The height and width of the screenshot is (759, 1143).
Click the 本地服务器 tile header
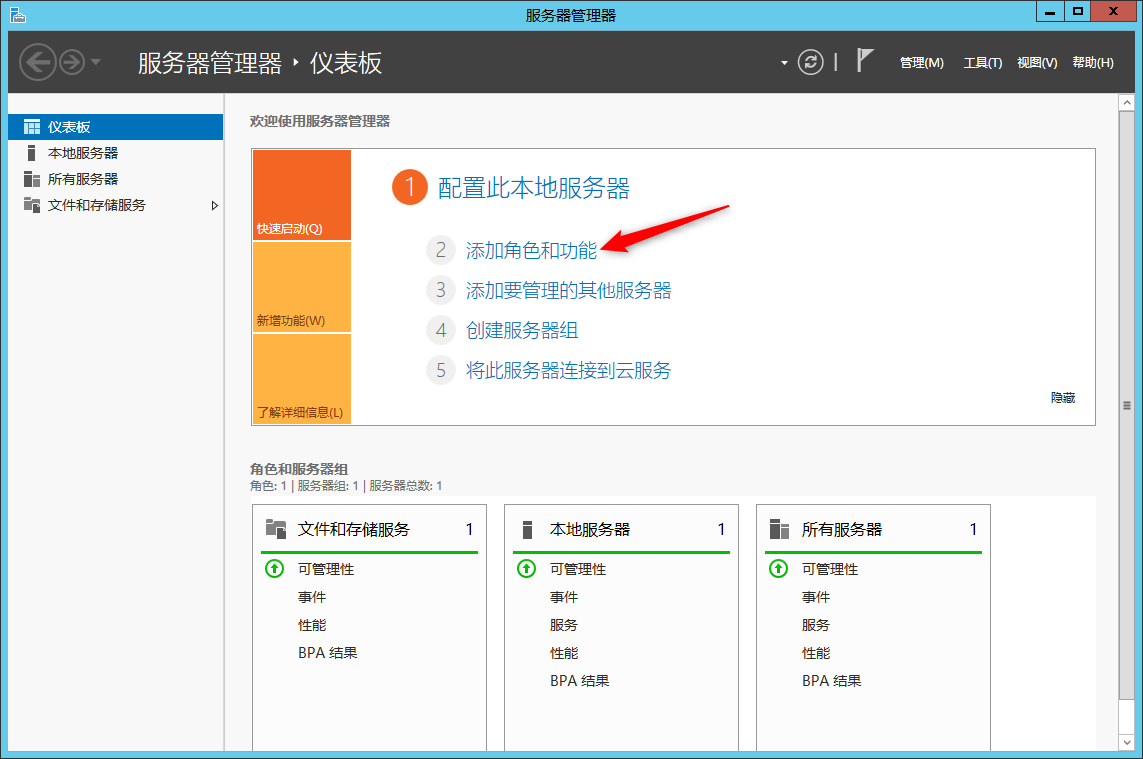[x=621, y=529]
